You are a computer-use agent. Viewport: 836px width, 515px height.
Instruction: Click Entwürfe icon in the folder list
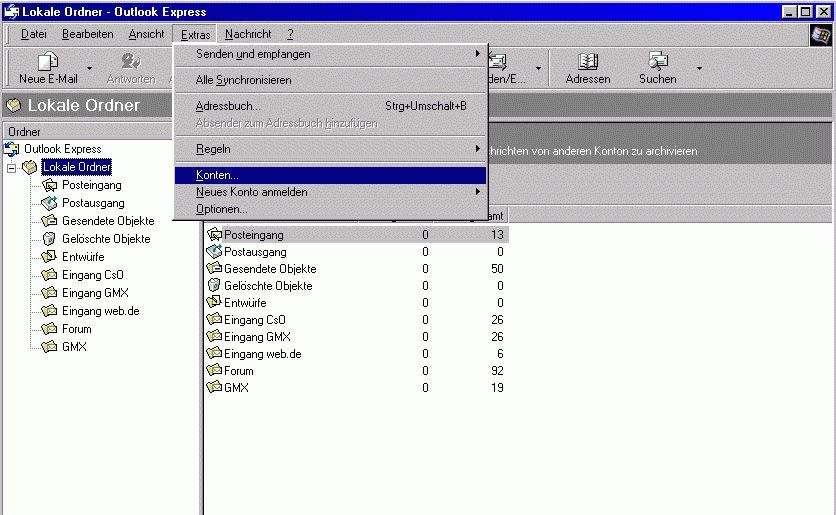point(214,302)
